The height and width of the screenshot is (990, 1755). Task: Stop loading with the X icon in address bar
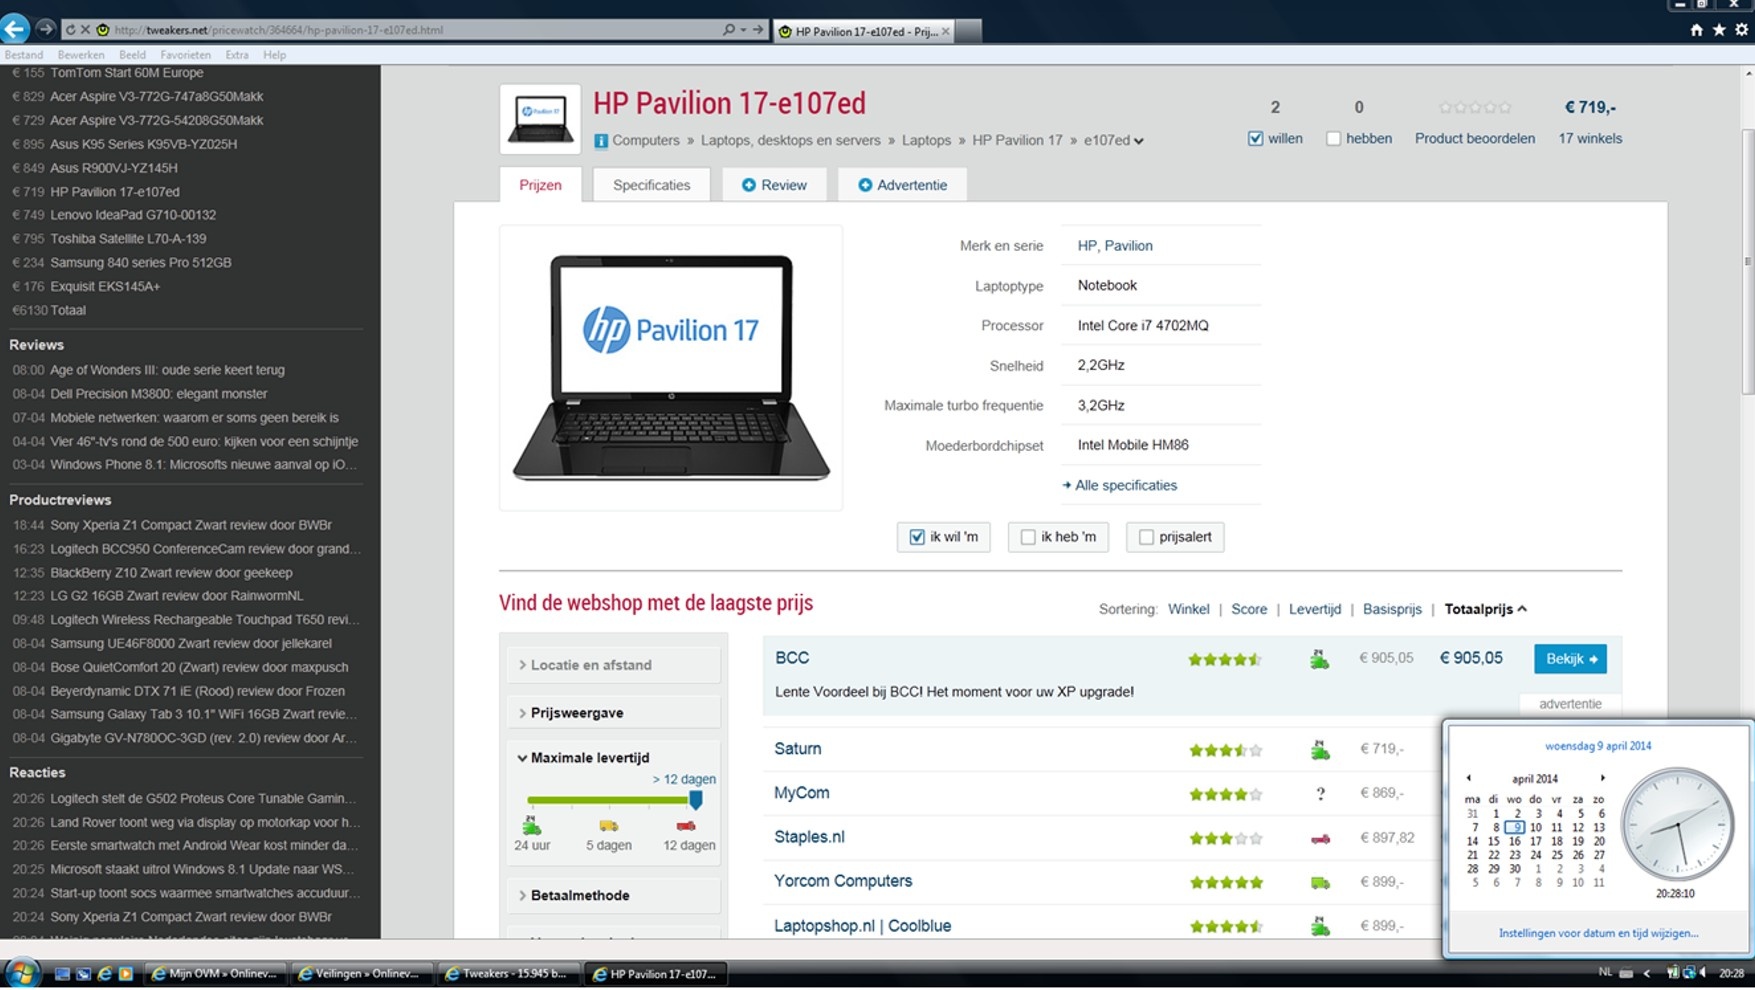coord(85,30)
